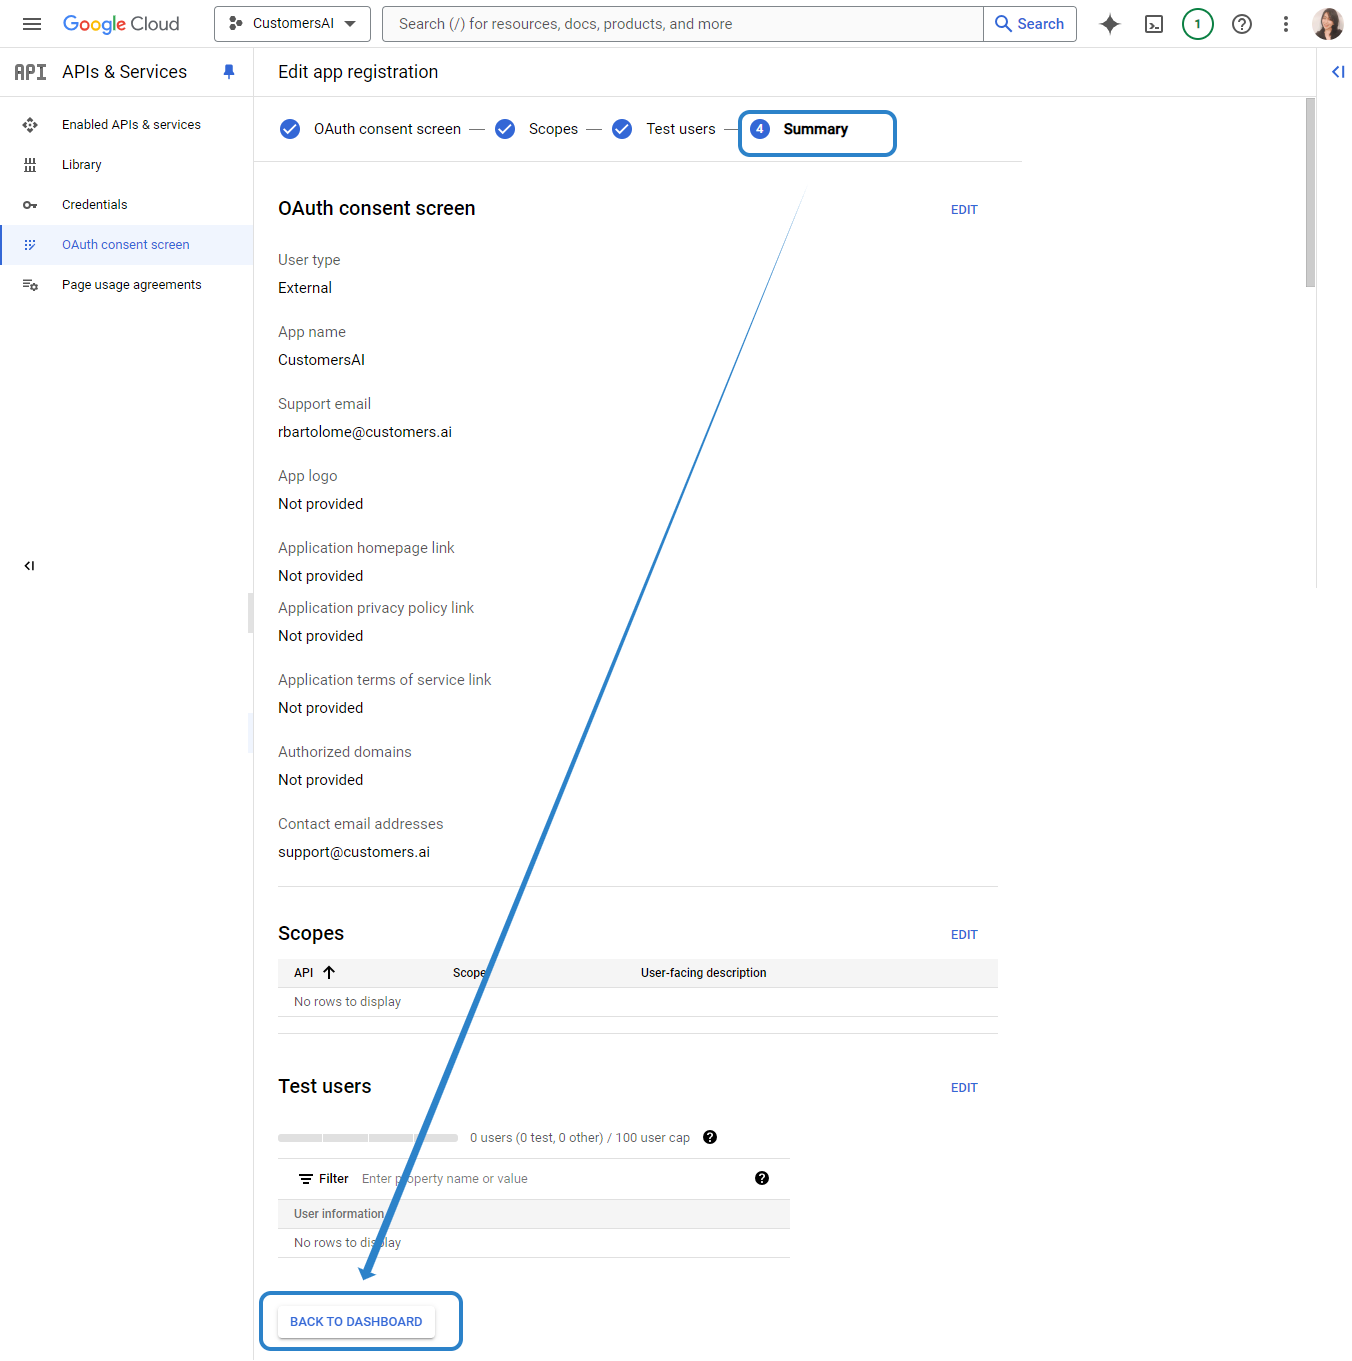The height and width of the screenshot is (1361, 1352).
Task: View the notifications badge showing 1
Action: (1198, 24)
